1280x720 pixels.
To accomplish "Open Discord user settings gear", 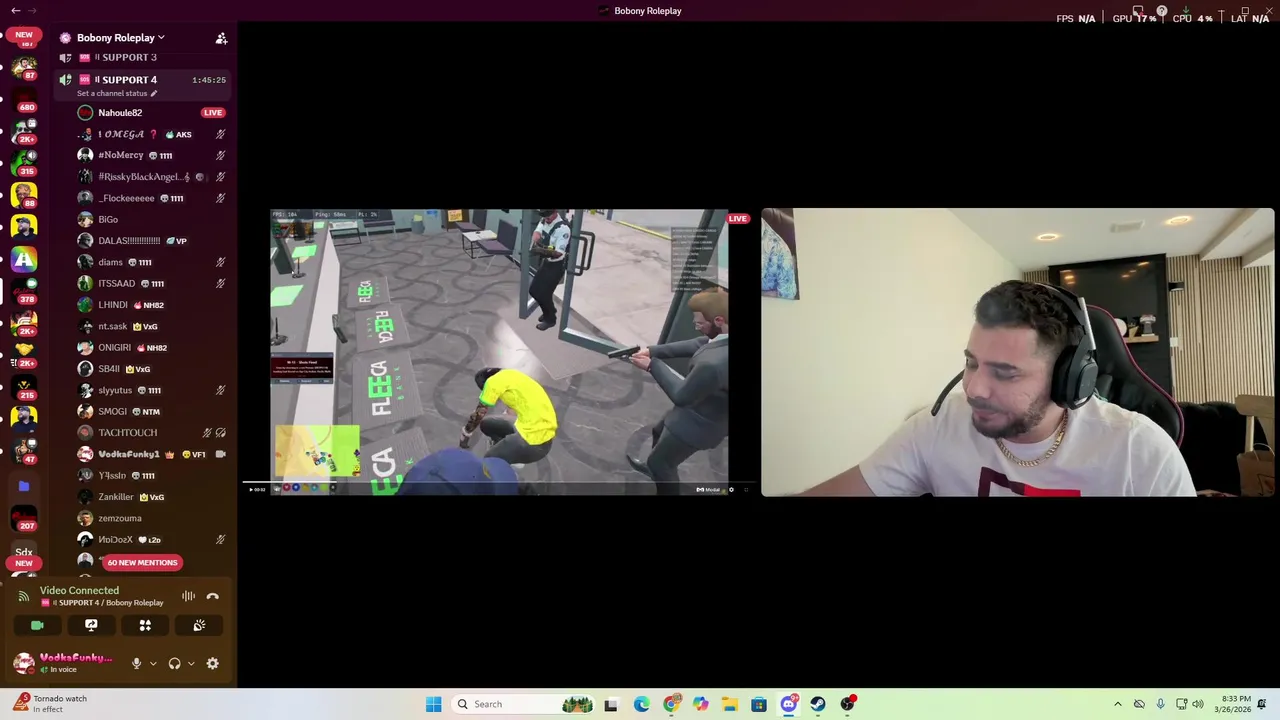I will point(212,663).
